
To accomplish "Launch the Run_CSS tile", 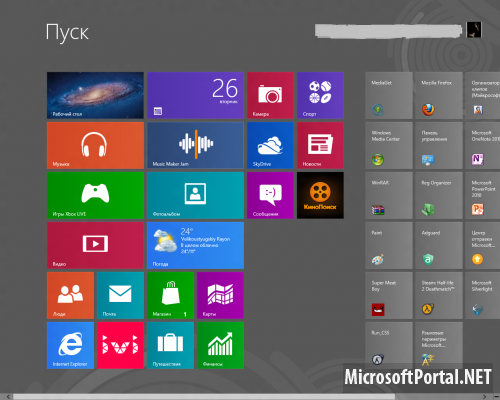I will tap(389, 345).
